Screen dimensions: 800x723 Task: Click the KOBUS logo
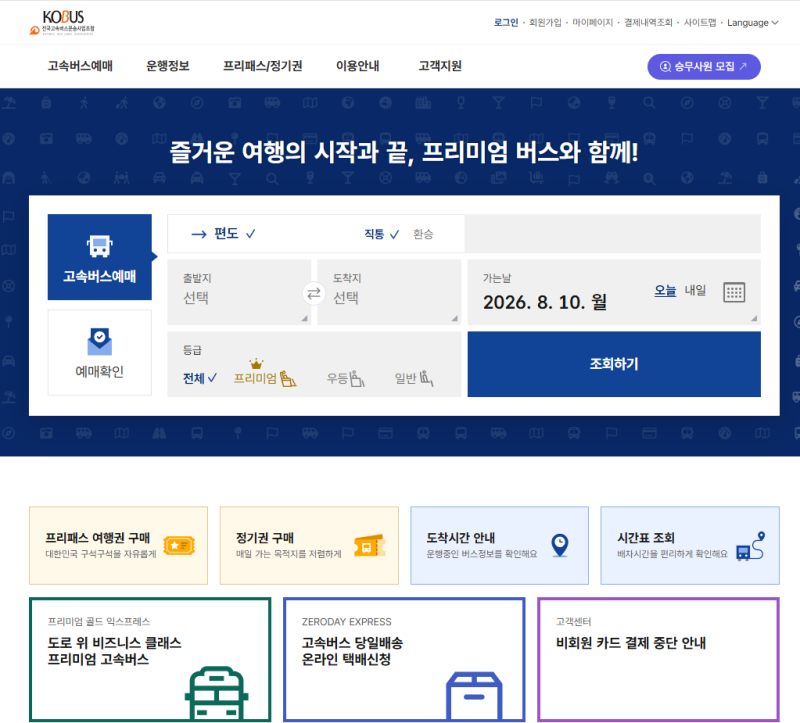[62, 23]
